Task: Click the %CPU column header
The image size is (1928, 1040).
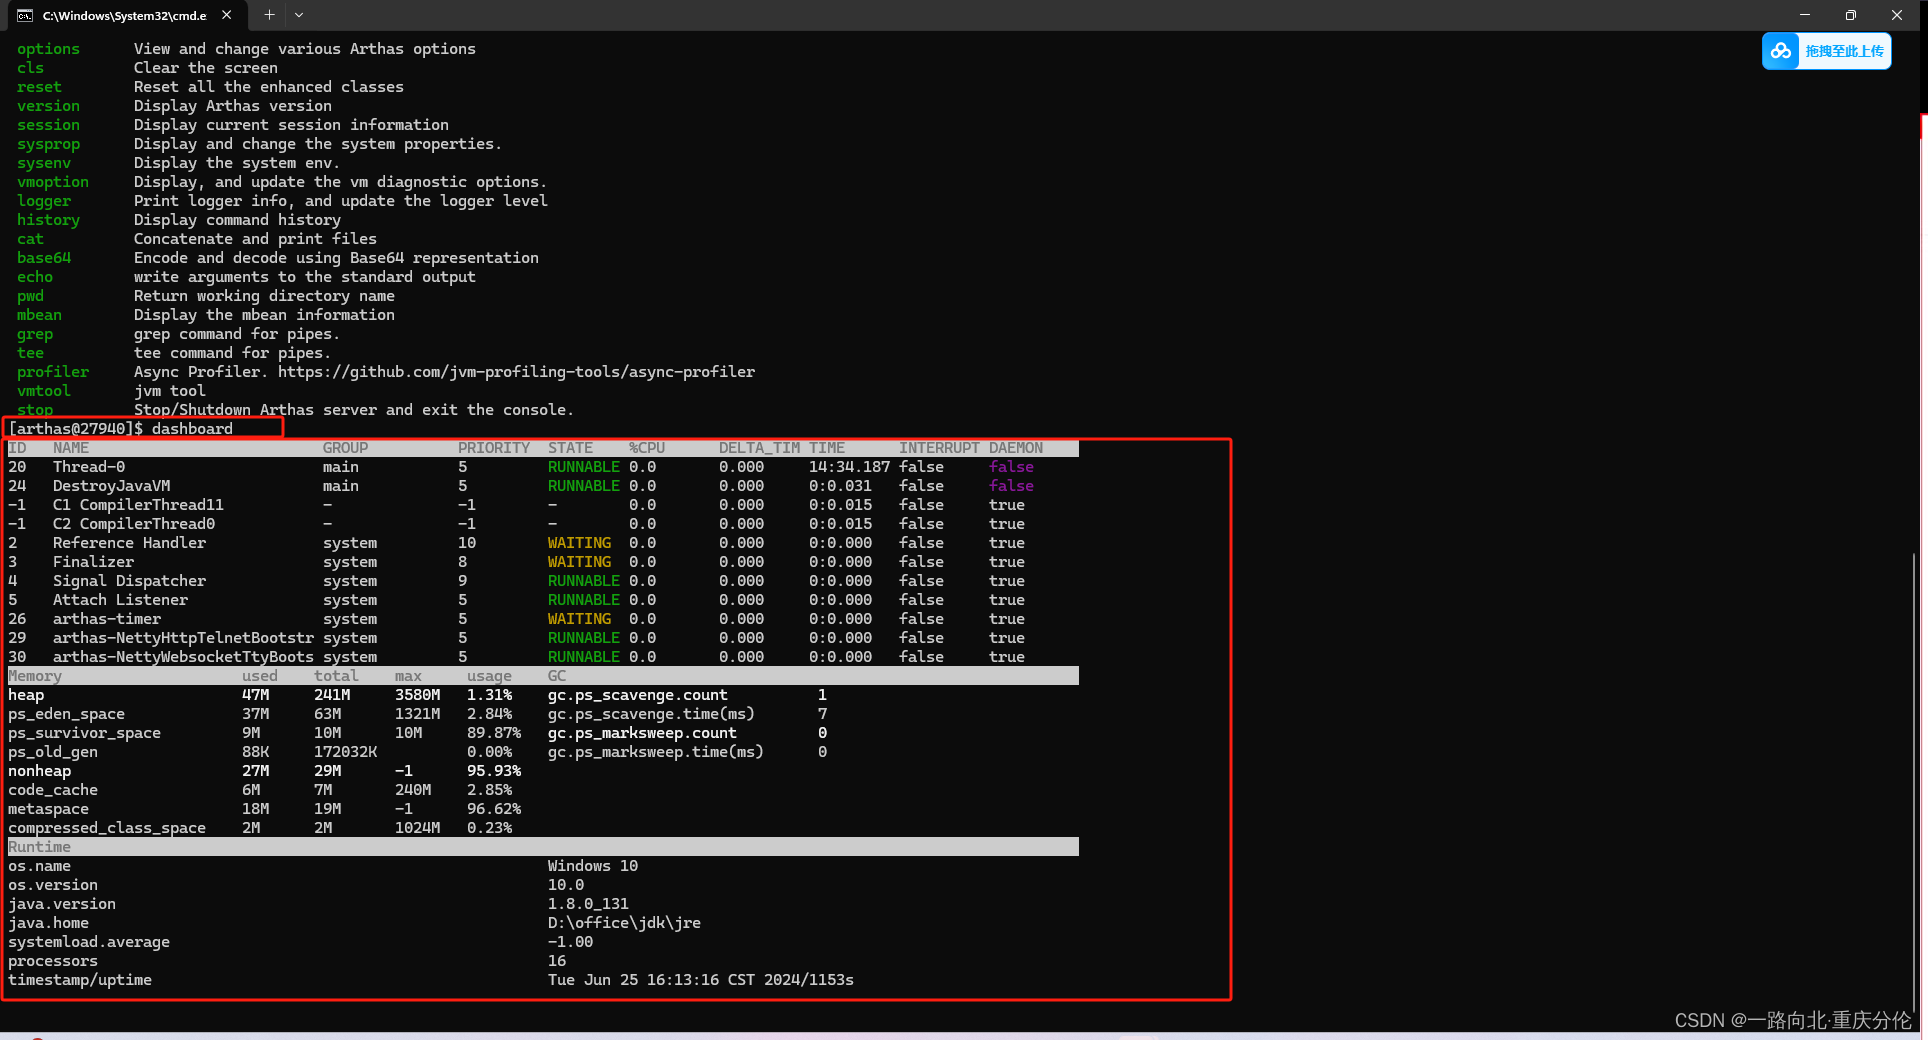Action: click(647, 448)
